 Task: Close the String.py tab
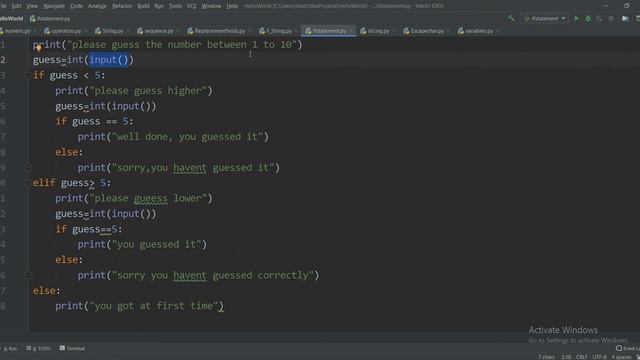pyautogui.click(x=128, y=31)
